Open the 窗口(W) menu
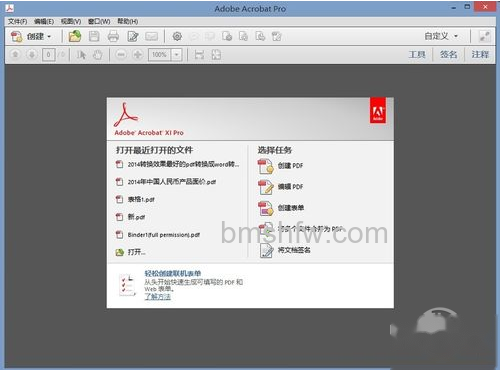Screen dimensions: 500x370 99,21
